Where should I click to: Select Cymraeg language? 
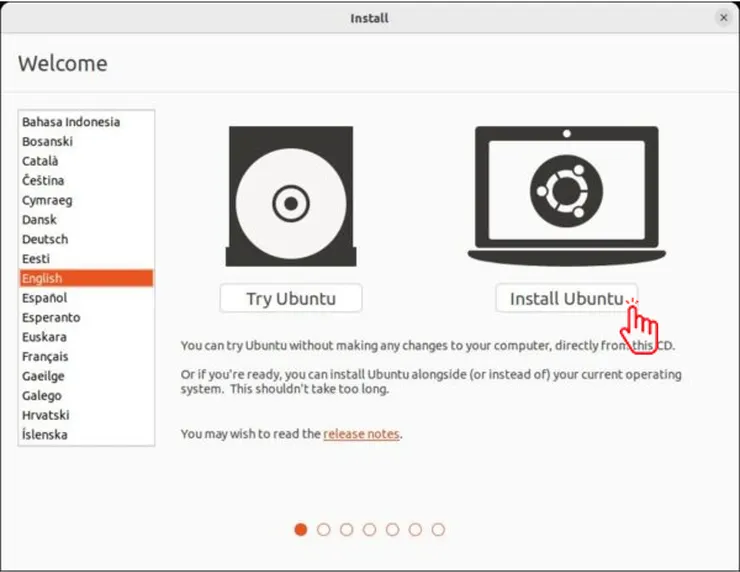tap(86, 200)
